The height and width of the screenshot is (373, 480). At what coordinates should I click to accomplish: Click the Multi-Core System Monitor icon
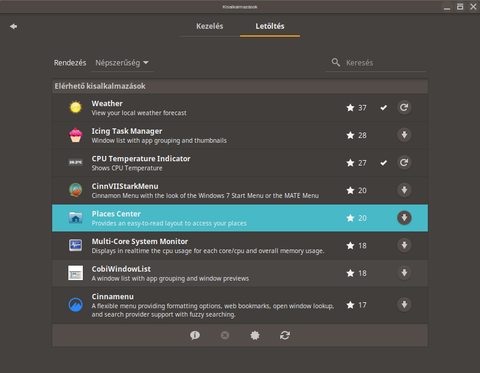[x=76, y=245]
